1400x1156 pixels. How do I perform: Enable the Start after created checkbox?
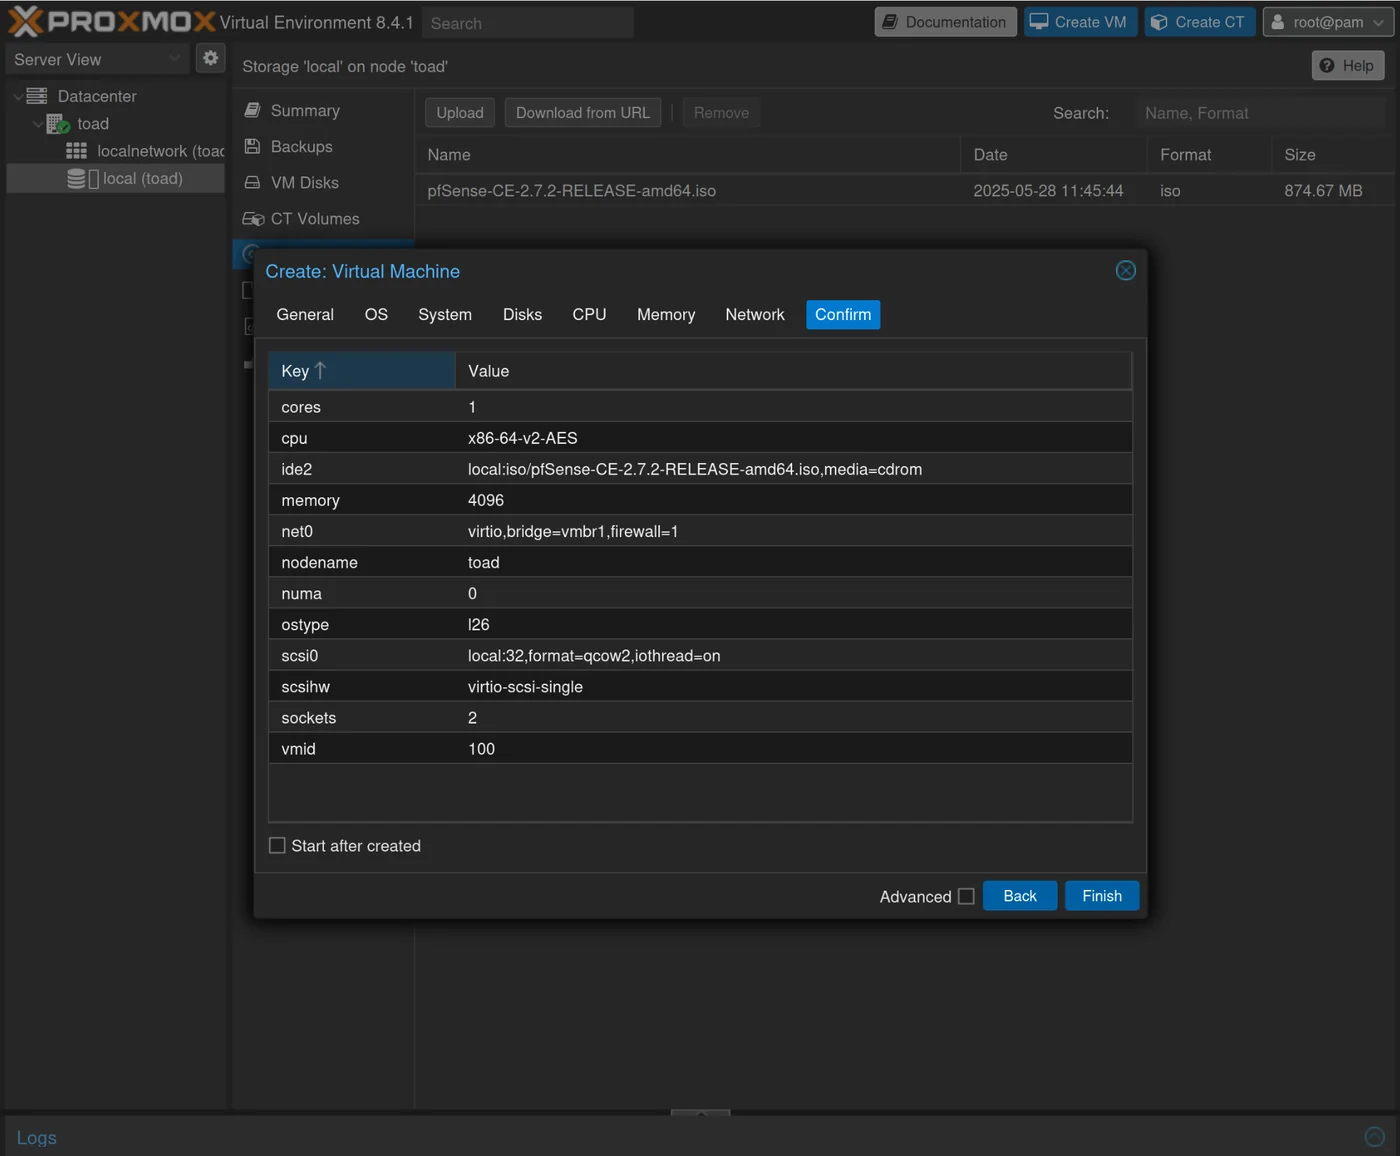[x=277, y=845]
